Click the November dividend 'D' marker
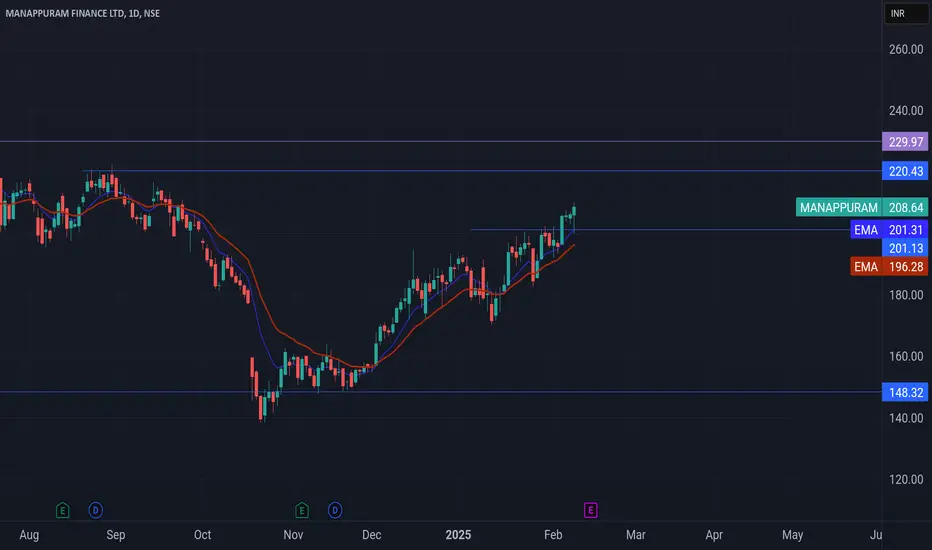Image resolution: width=932 pixels, height=550 pixels. pos(335,510)
